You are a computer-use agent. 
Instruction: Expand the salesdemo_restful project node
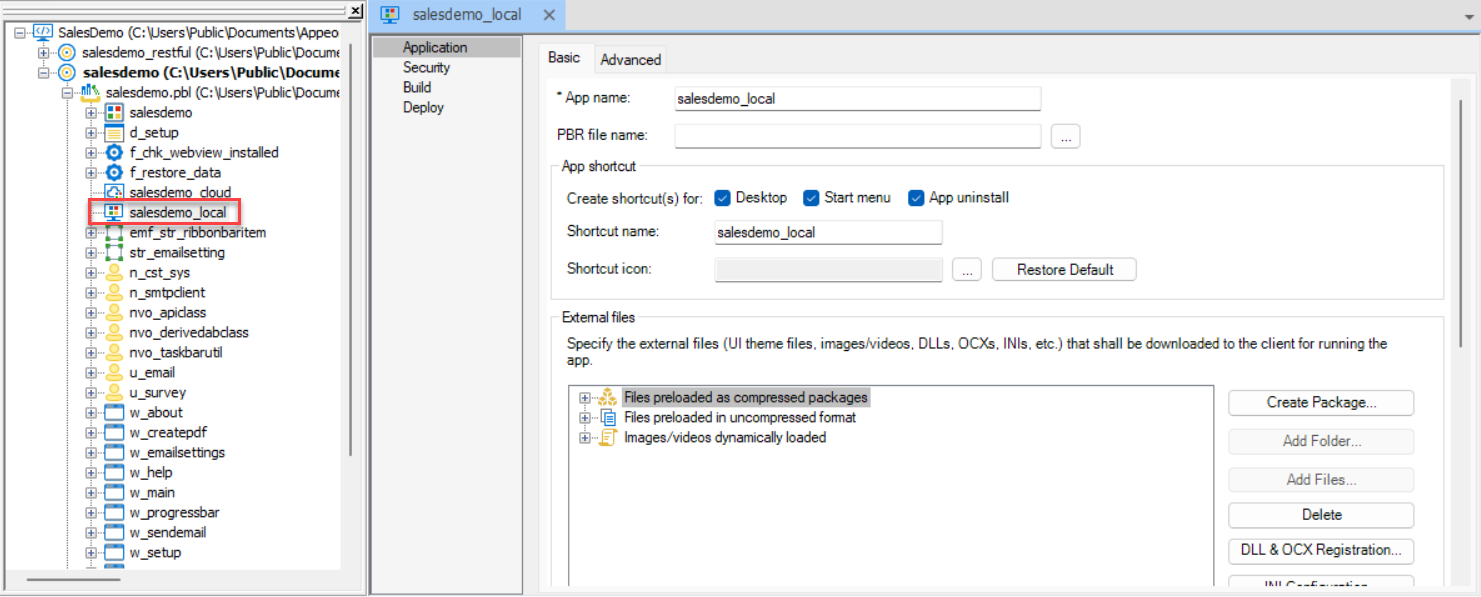click(43, 53)
